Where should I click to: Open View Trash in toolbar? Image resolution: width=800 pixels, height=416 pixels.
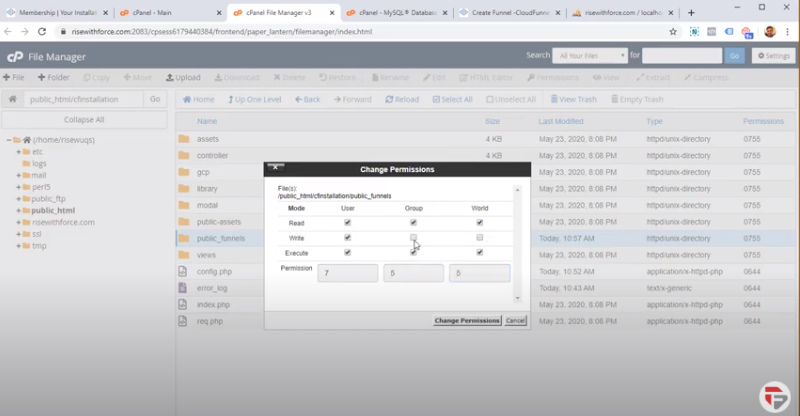coord(553,99)
